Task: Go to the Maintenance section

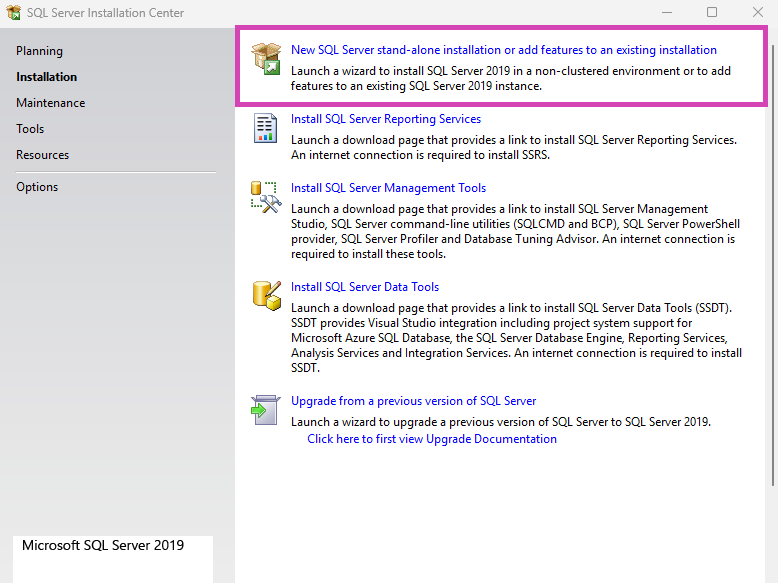Action: point(51,103)
